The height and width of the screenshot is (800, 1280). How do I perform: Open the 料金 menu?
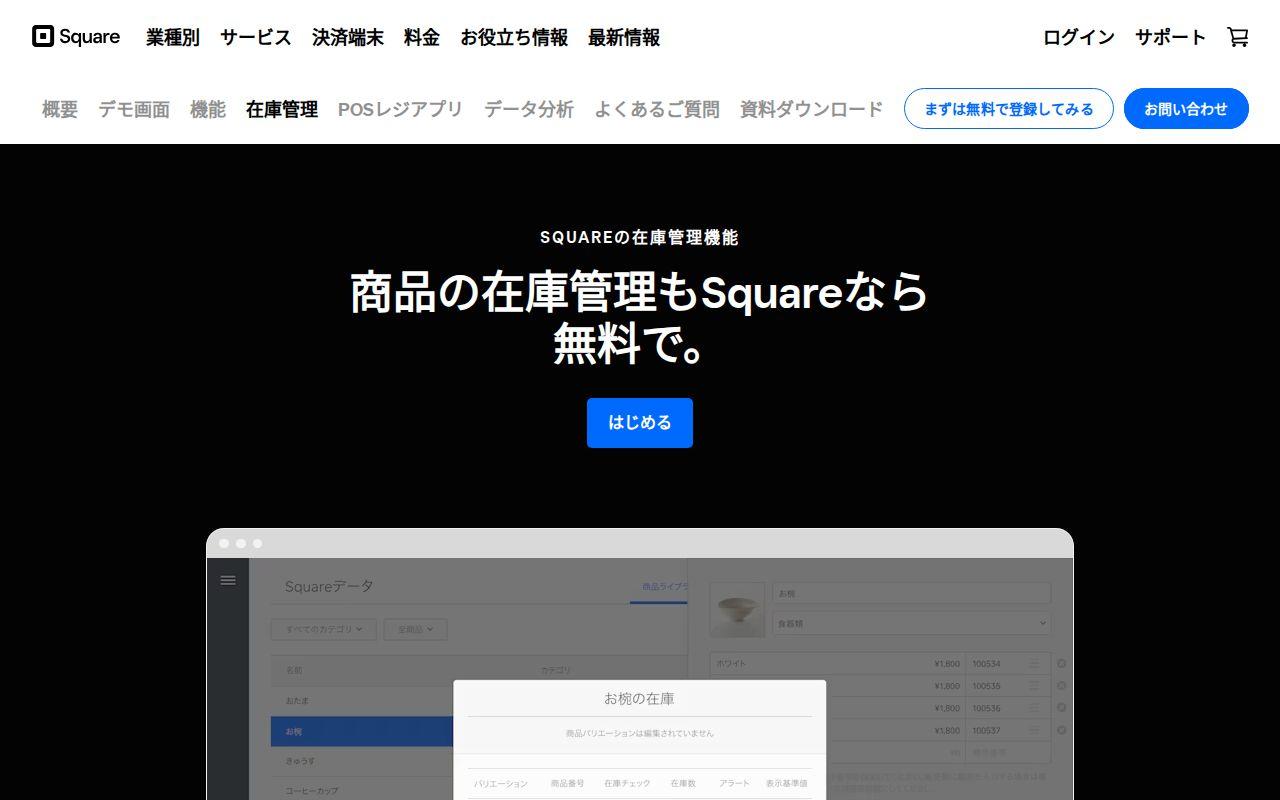click(x=422, y=37)
